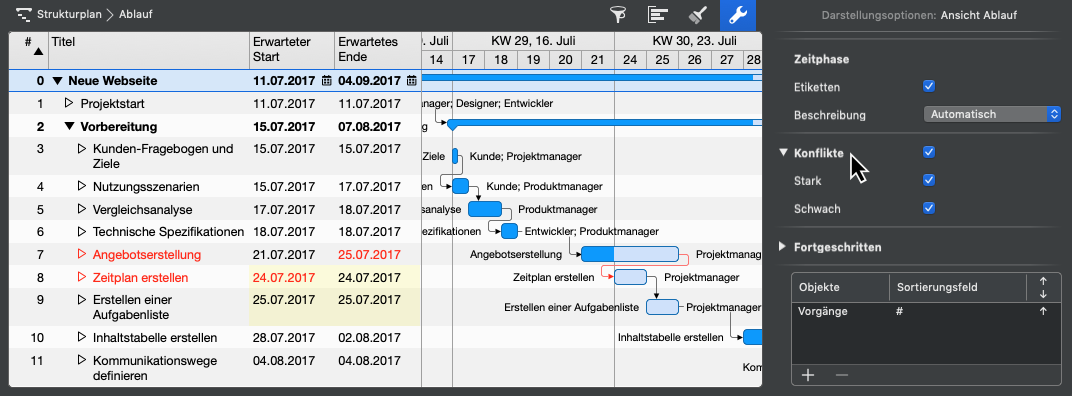Open the Gantt layout options icon
The height and width of the screenshot is (396, 1072).
click(x=658, y=14)
